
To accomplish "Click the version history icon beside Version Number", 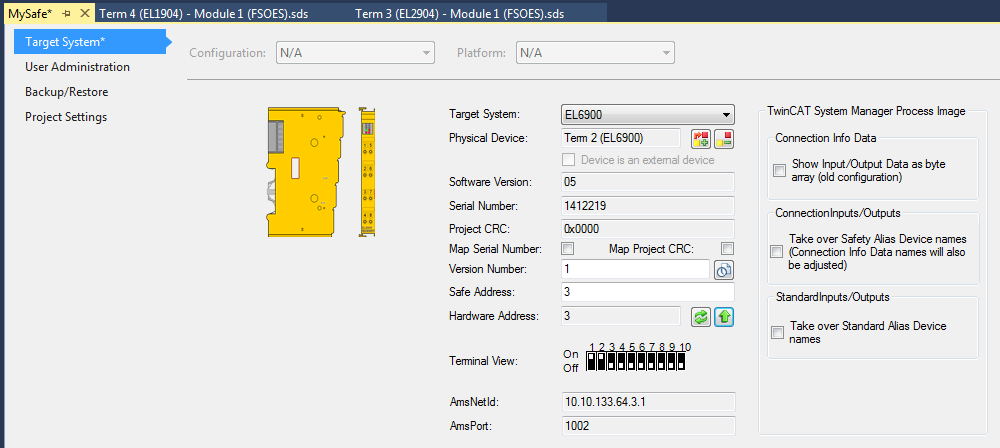I will pyautogui.click(x=724, y=269).
